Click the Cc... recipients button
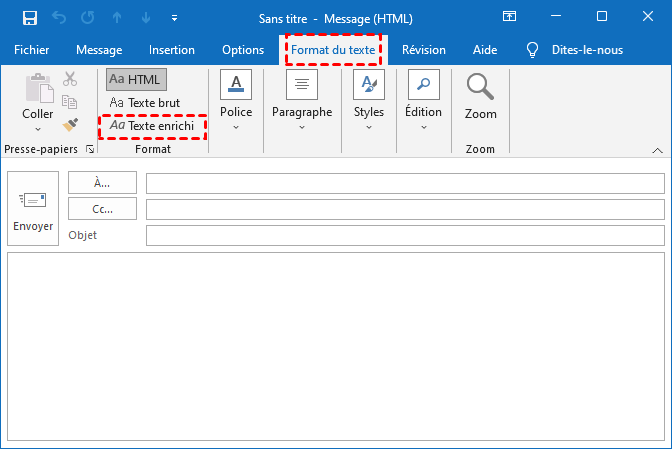 (102, 209)
